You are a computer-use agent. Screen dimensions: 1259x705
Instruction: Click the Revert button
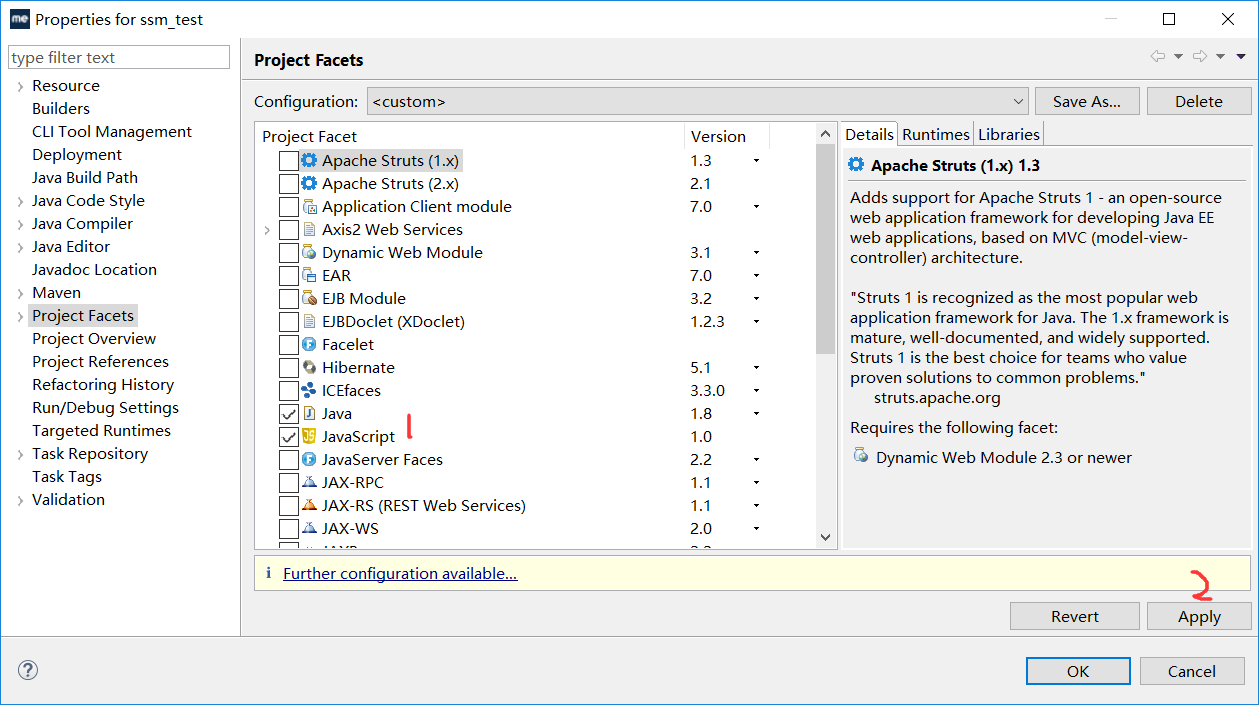(x=1075, y=616)
